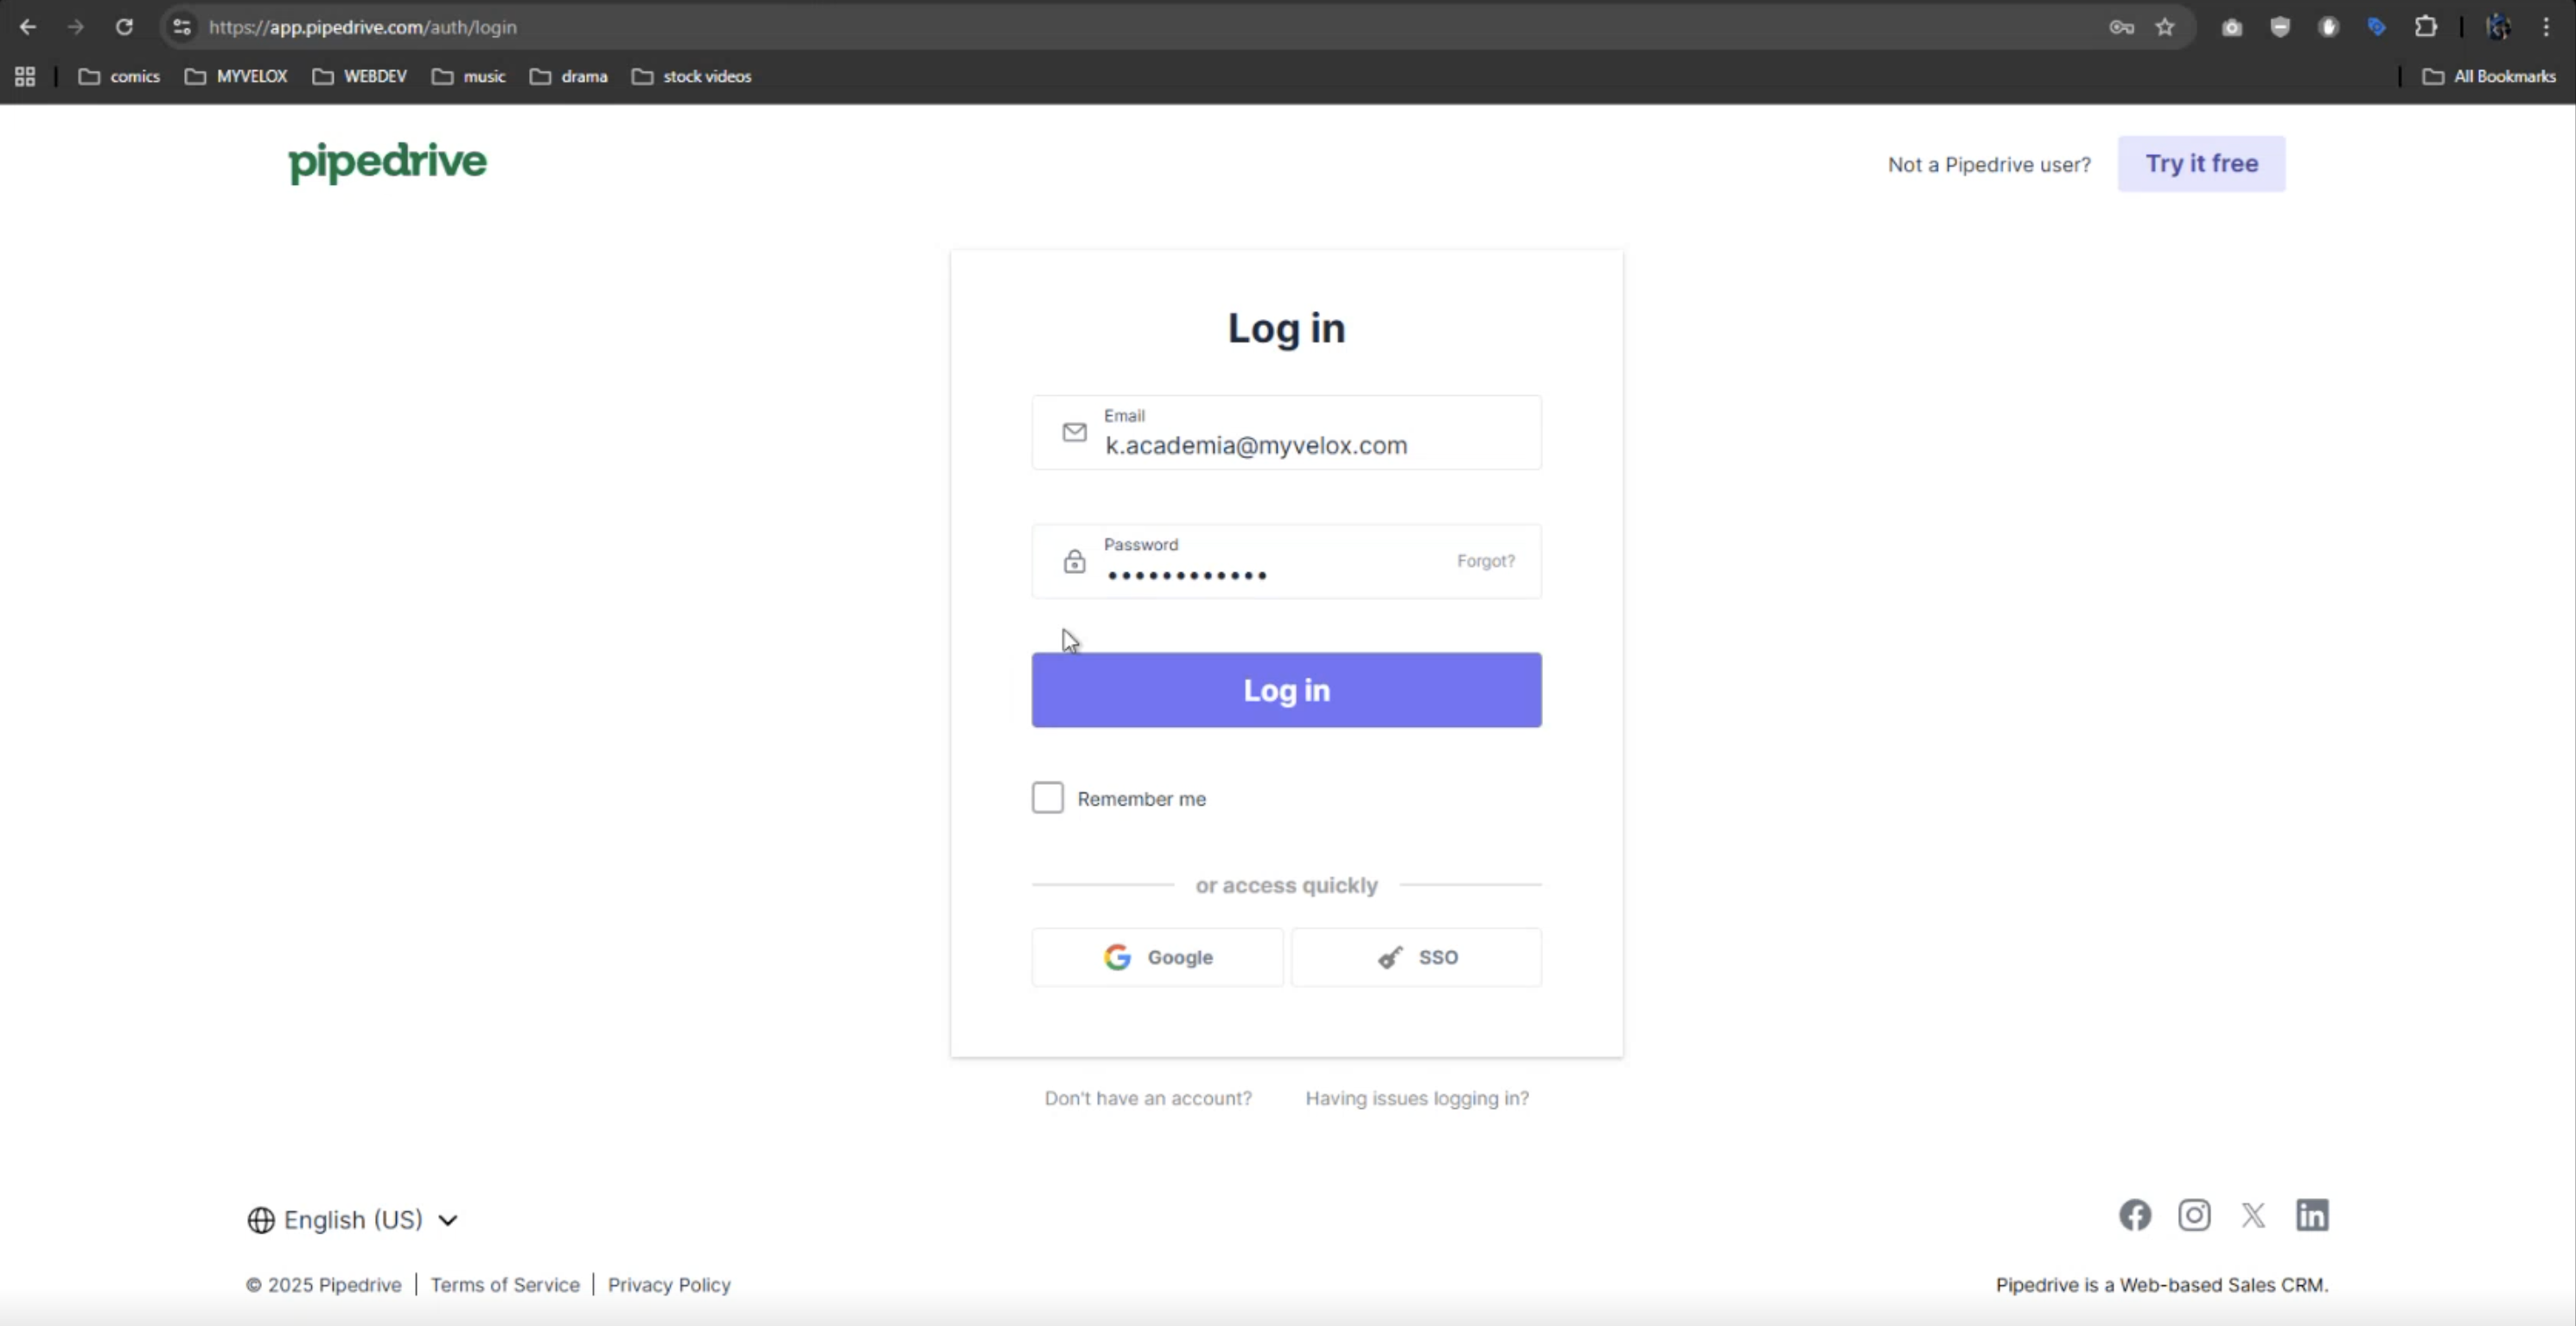
Task: Open Chrome three-dot menu
Action: (2546, 27)
